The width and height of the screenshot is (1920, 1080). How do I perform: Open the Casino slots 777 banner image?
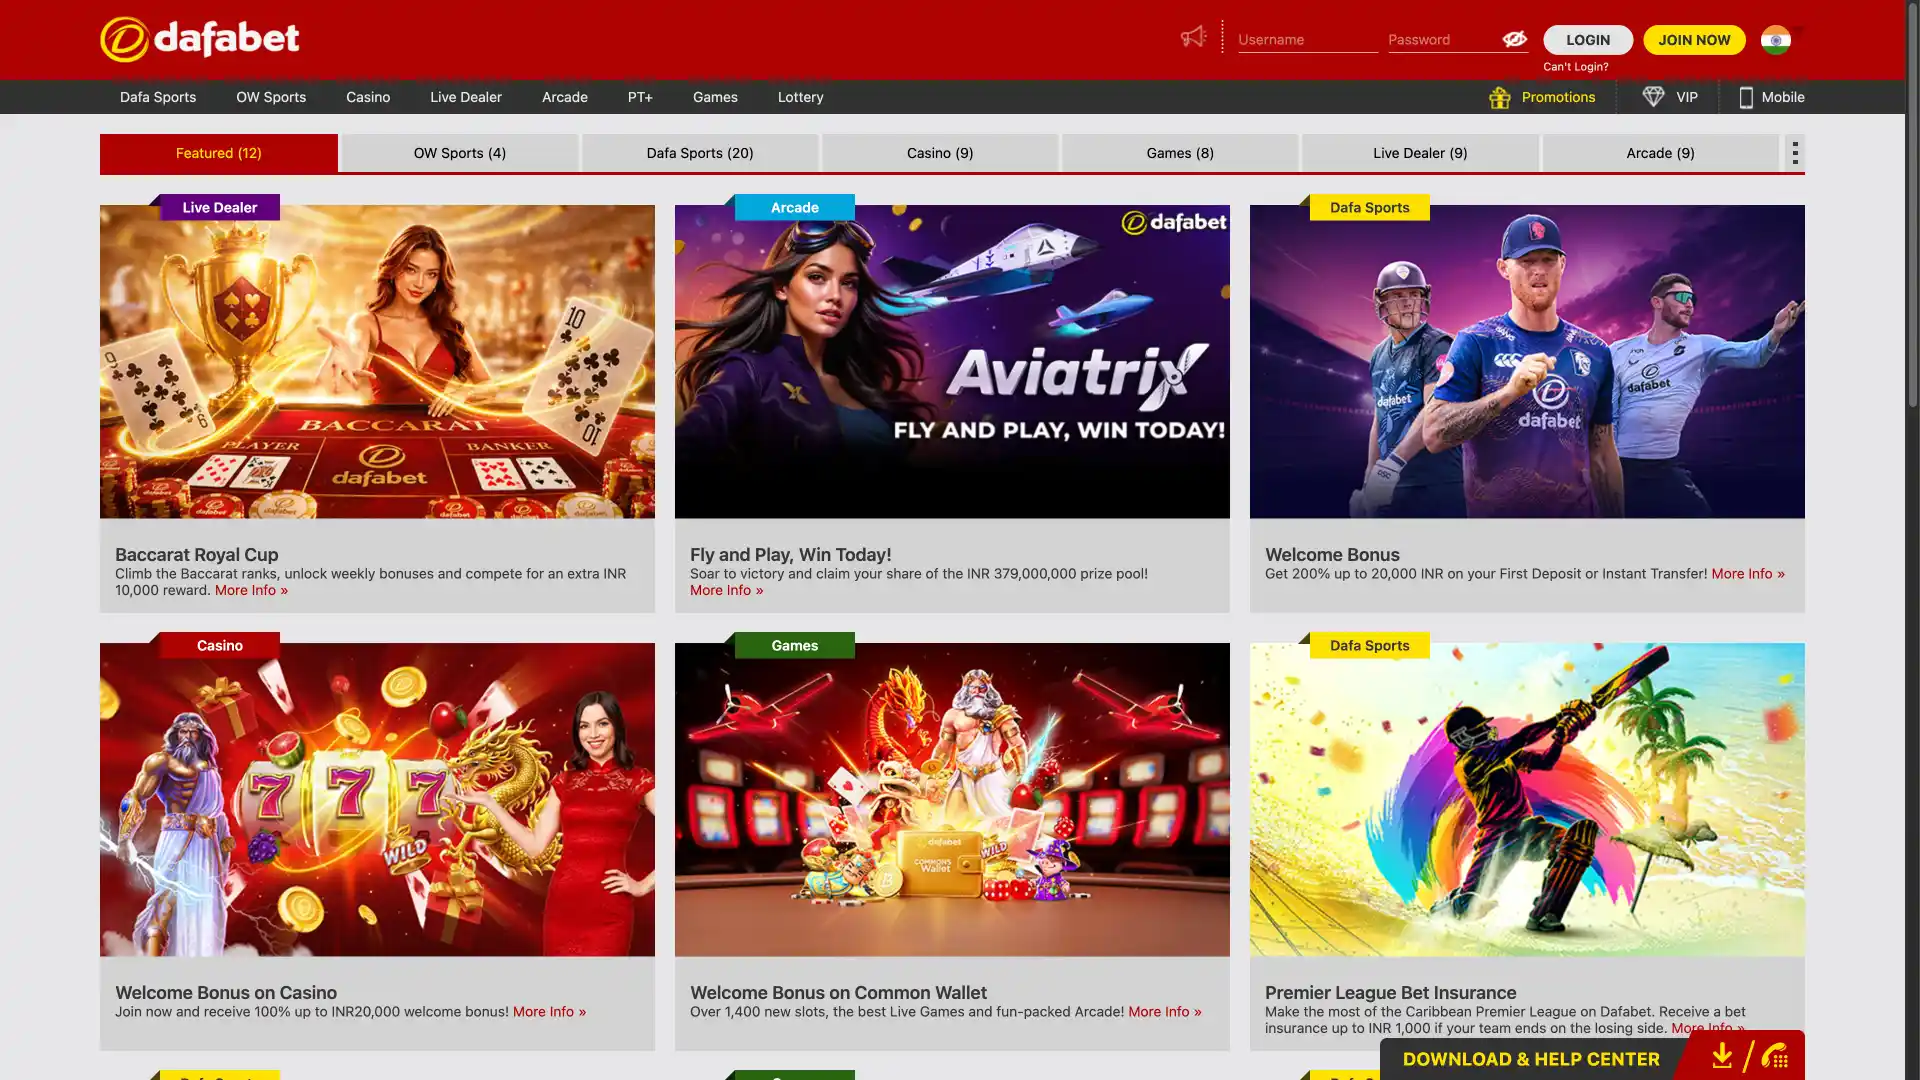pos(377,800)
